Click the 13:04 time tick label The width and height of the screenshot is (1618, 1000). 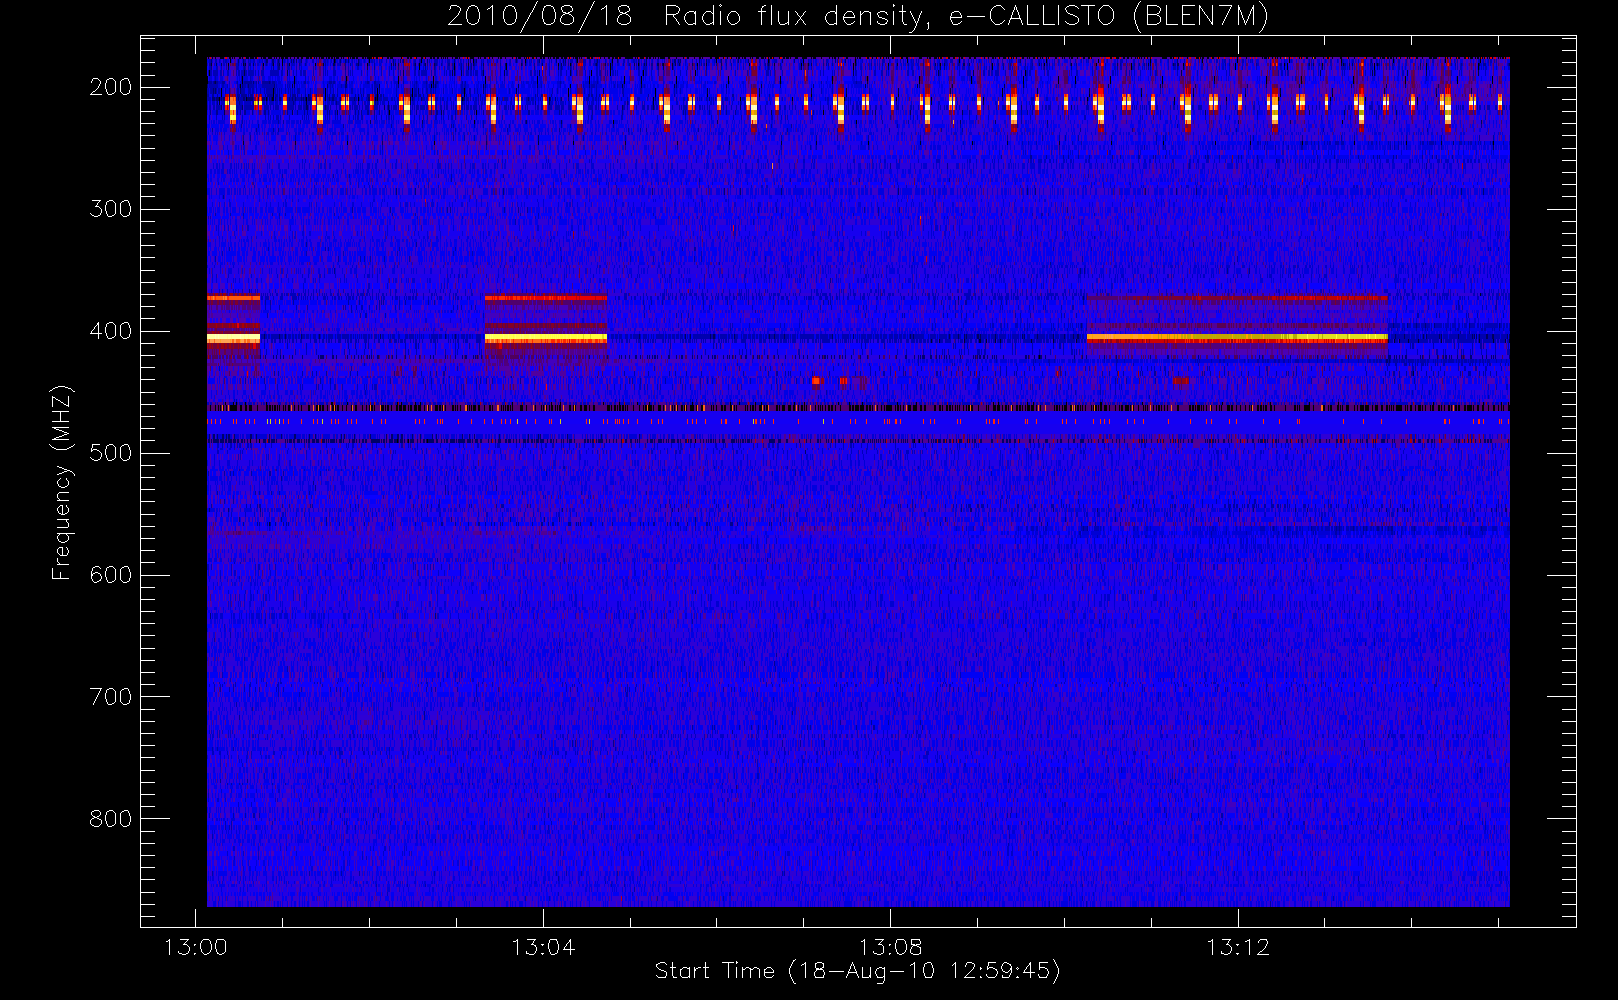click(x=543, y=947)
